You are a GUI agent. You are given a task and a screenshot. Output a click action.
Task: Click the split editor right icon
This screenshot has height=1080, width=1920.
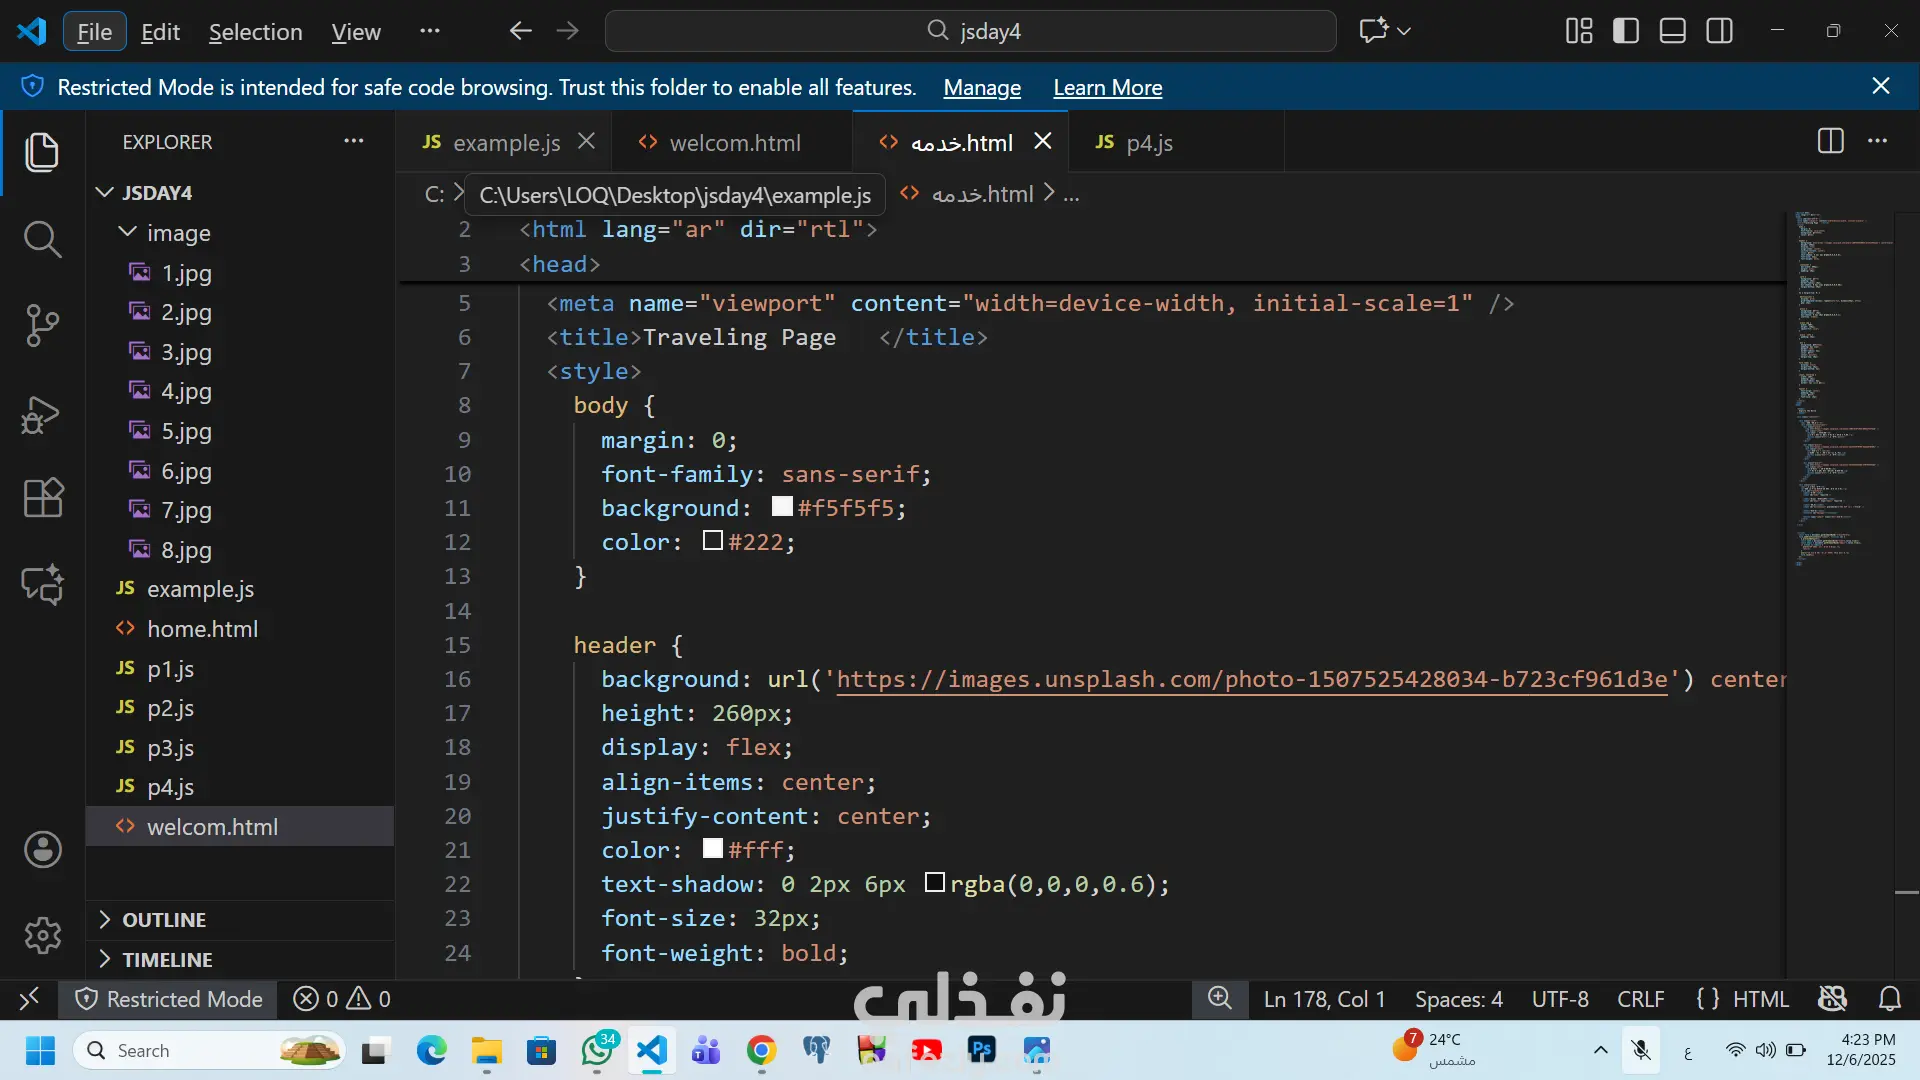1830,141
